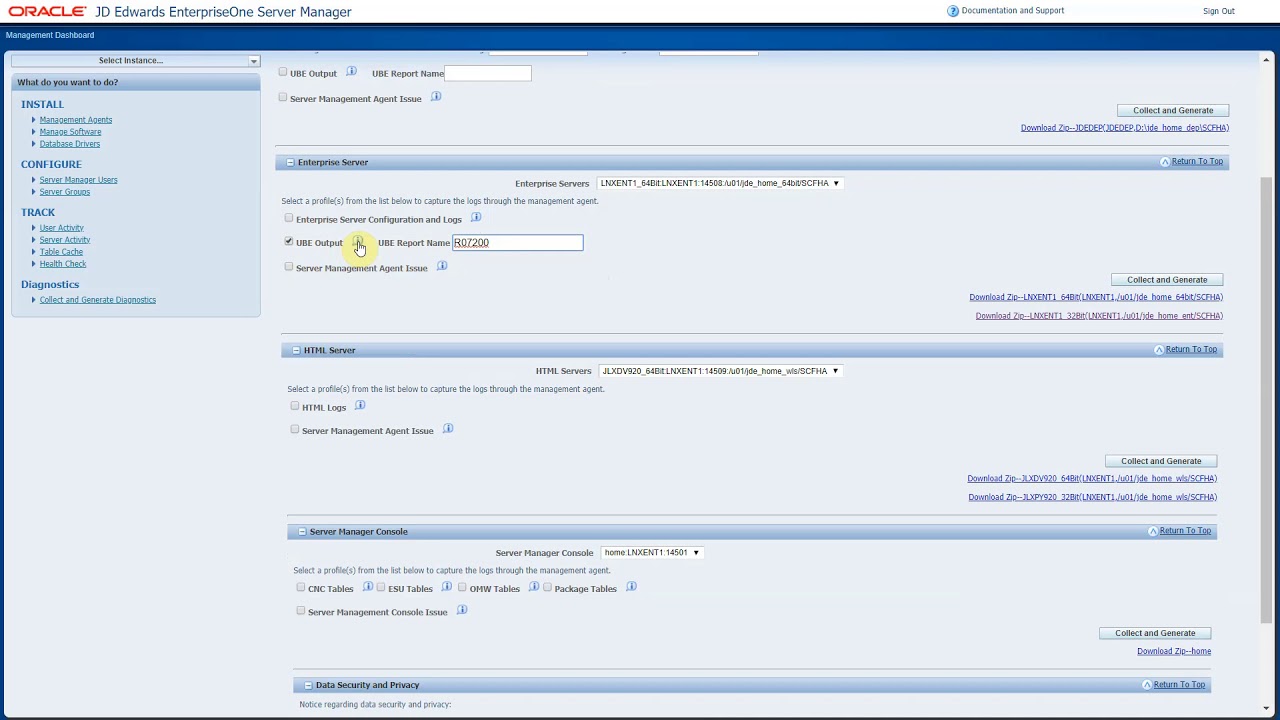Check HTML Server Management Agent Issue box
This screenshot has width=1280, height=720.
pyautogui.click(x=295, y=430)
